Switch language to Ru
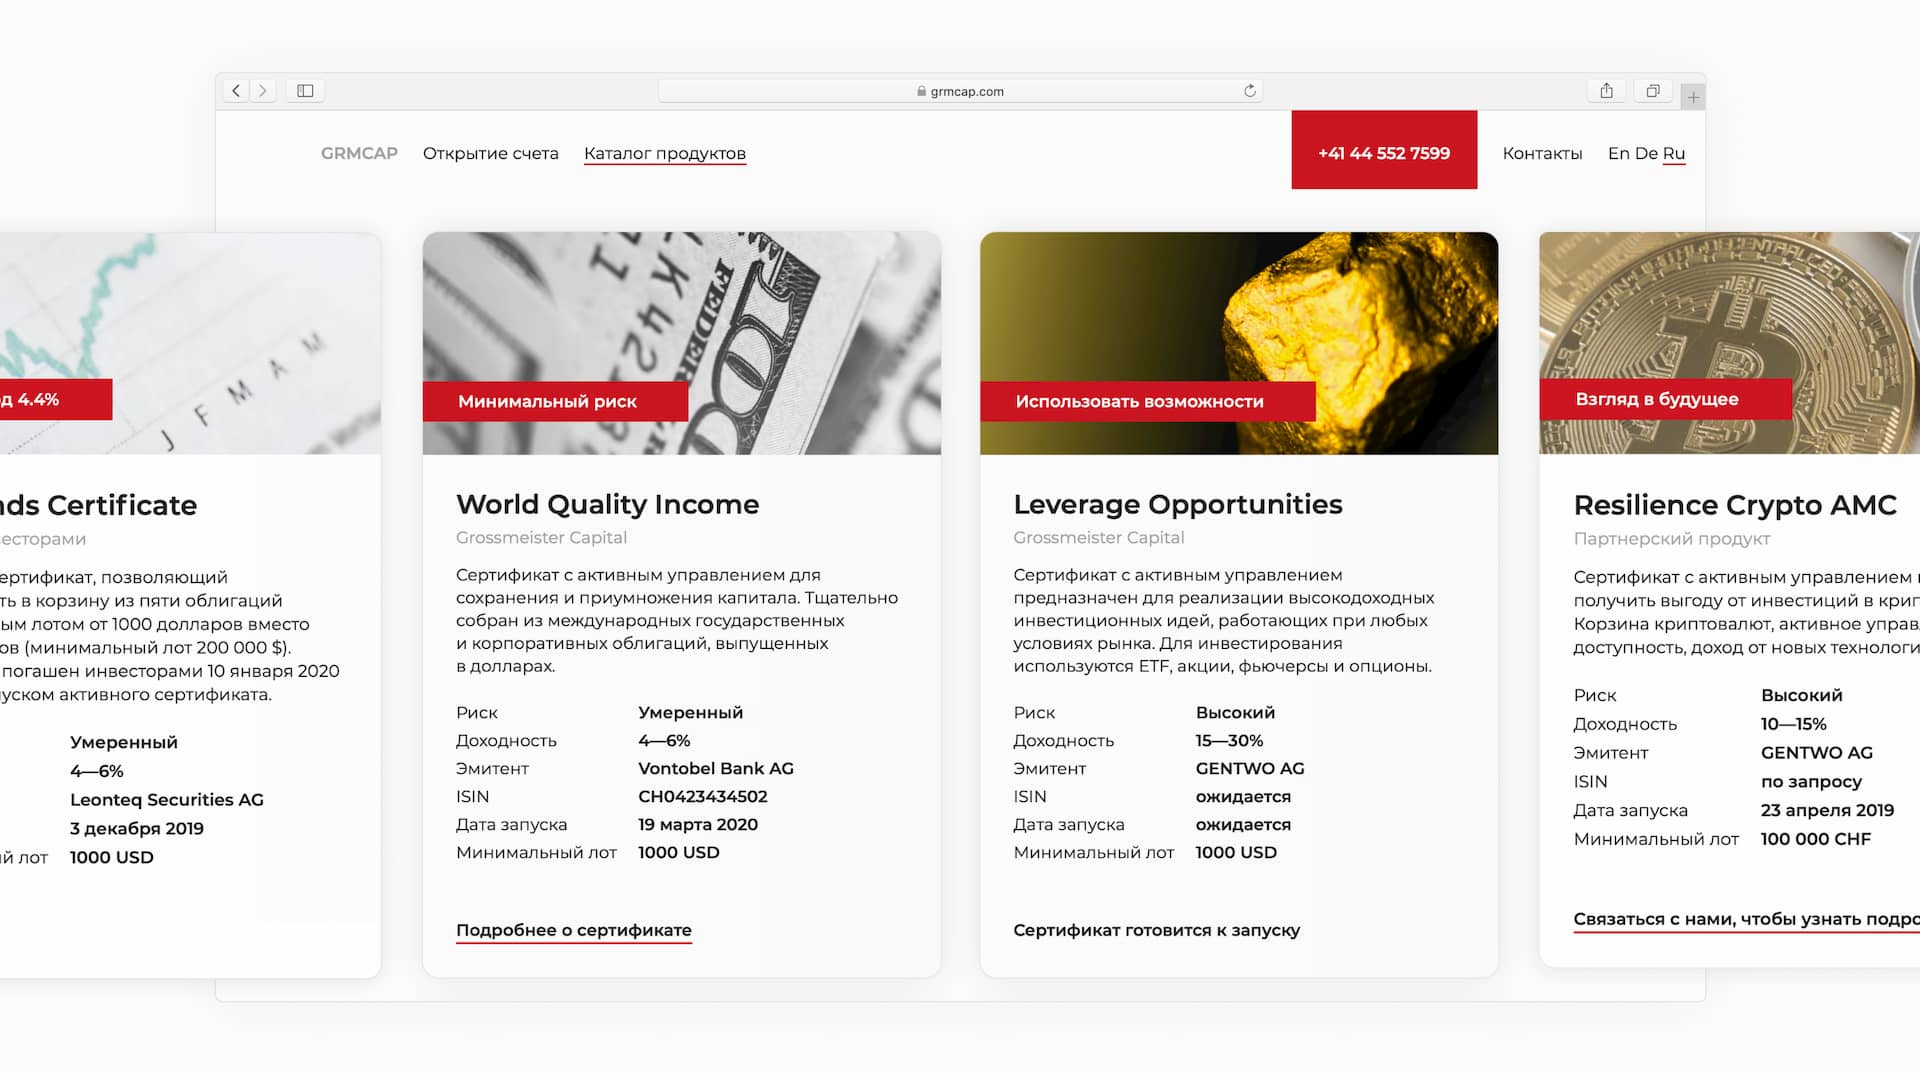 pos(1674,154)
